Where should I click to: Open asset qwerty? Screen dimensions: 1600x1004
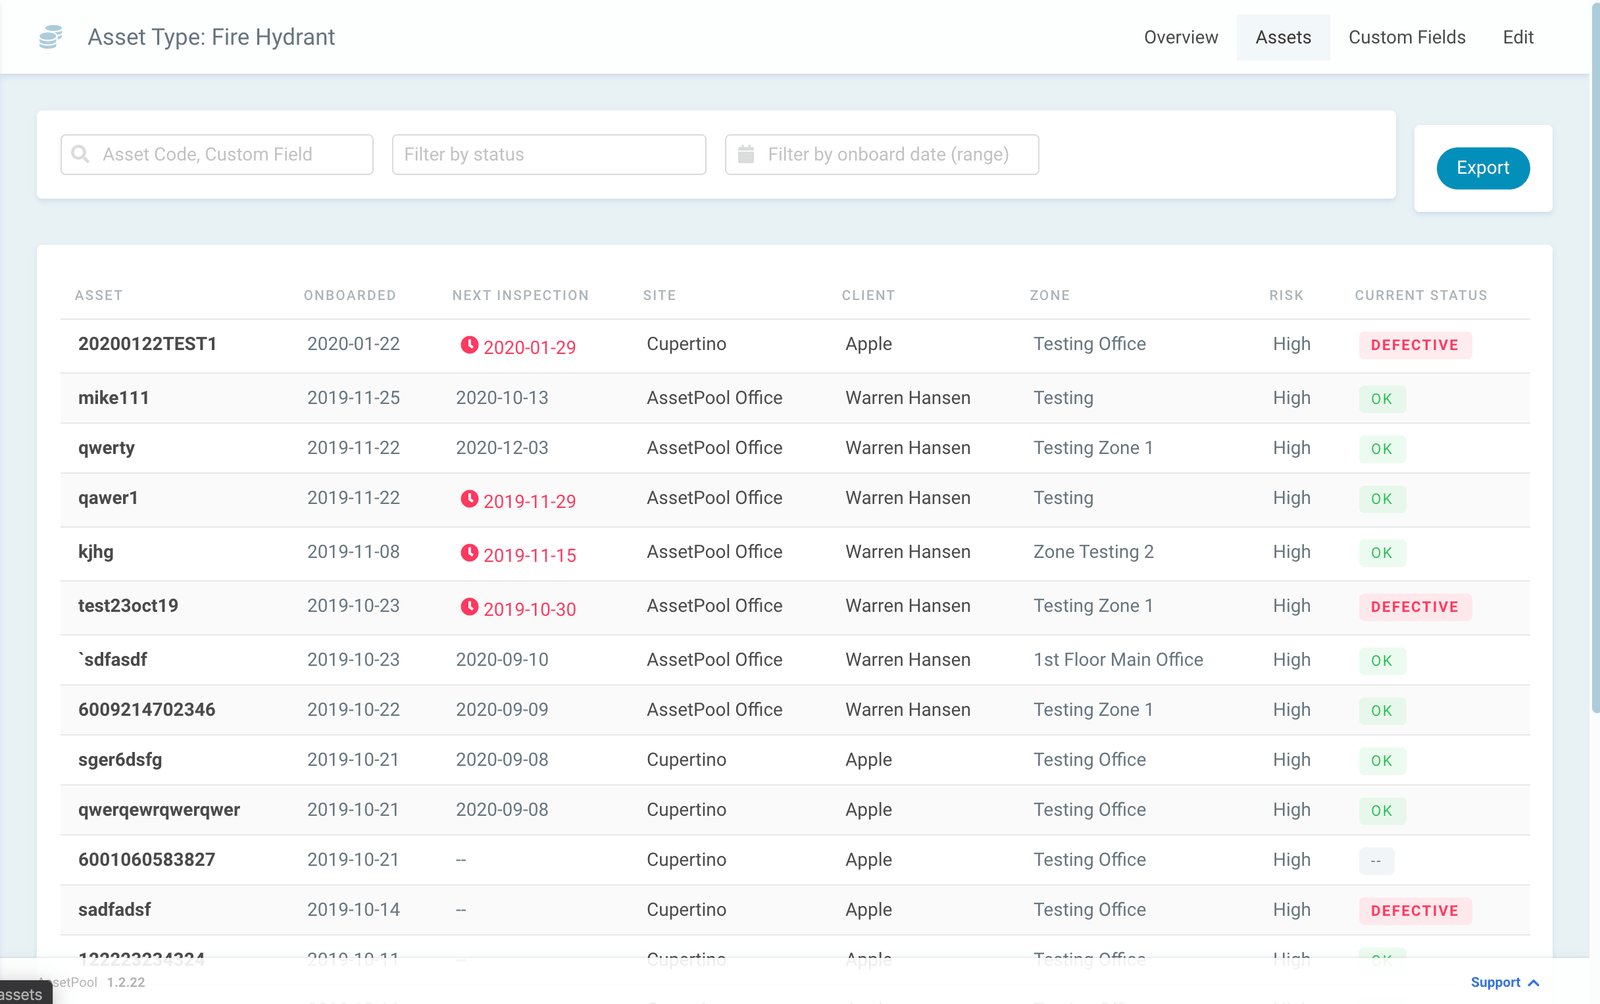(106, 448)
